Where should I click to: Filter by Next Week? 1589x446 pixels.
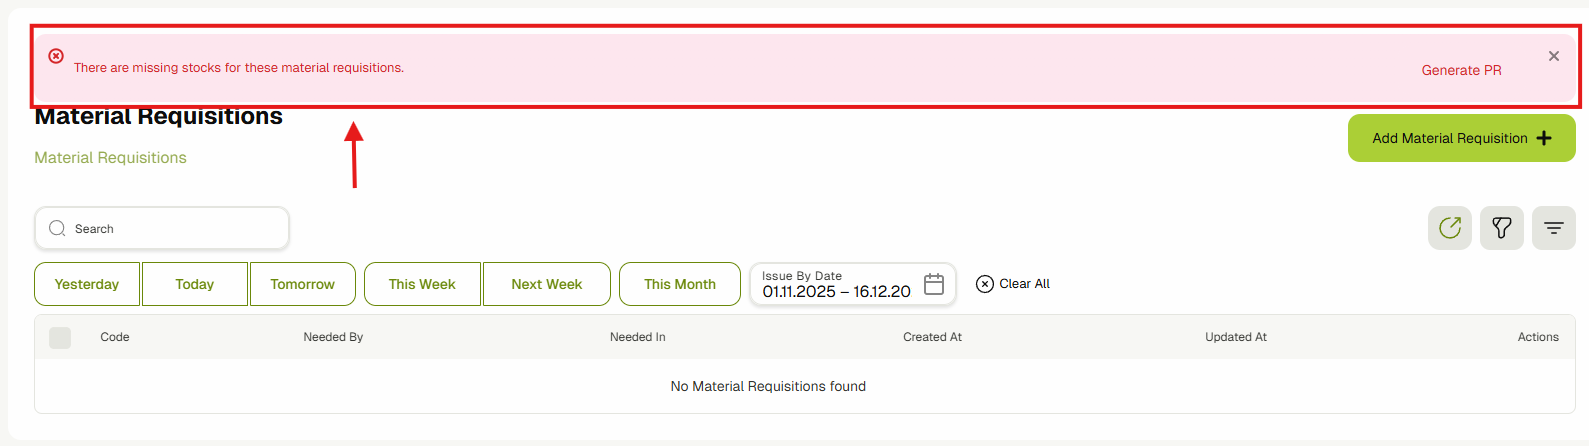pyautogui.click(x=546, y=284)
